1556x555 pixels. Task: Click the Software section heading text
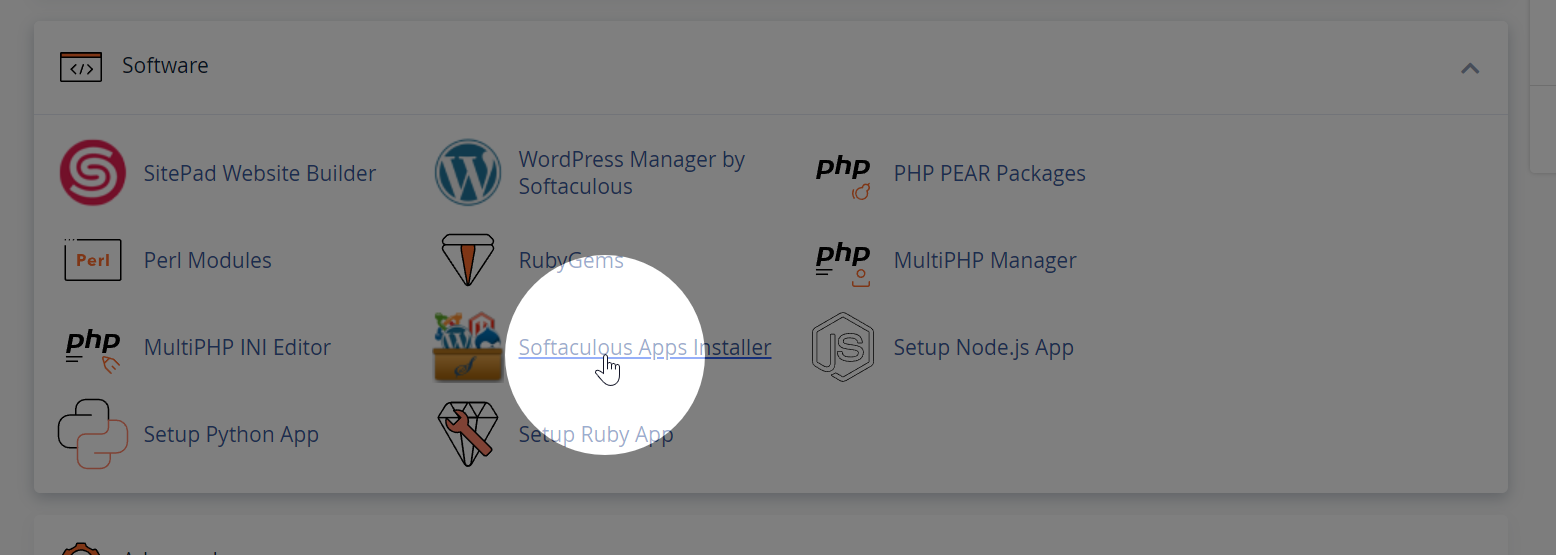point(165,65)
